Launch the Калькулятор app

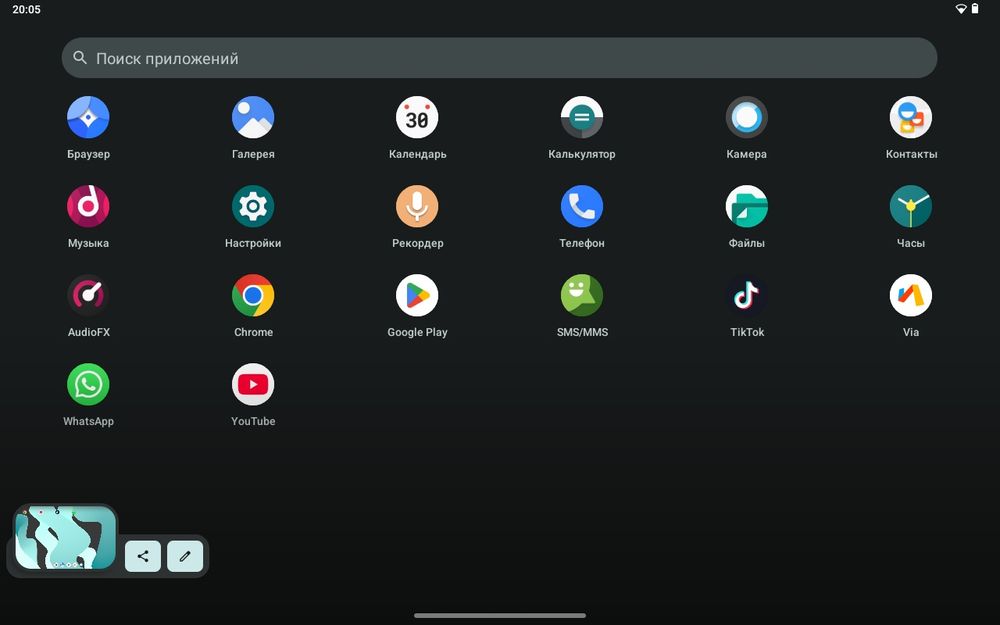tap(582, 117)
